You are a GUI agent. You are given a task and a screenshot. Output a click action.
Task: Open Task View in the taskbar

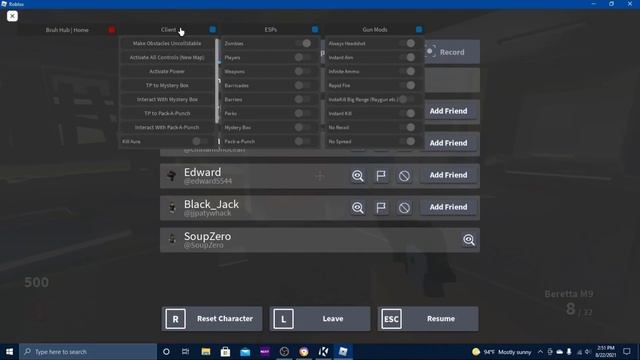tap(185, 351)
